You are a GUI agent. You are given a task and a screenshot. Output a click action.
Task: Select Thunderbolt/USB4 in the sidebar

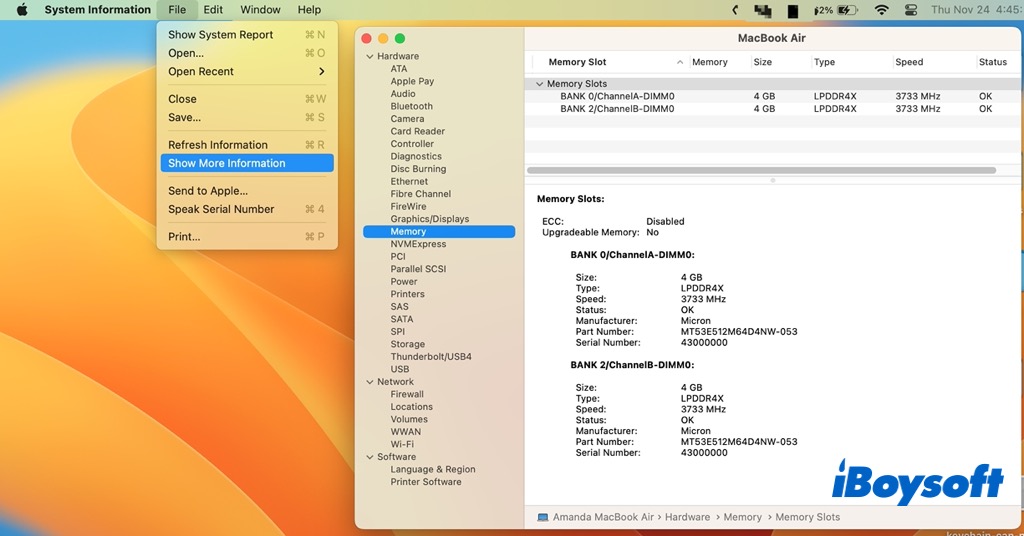click(431, 356)
